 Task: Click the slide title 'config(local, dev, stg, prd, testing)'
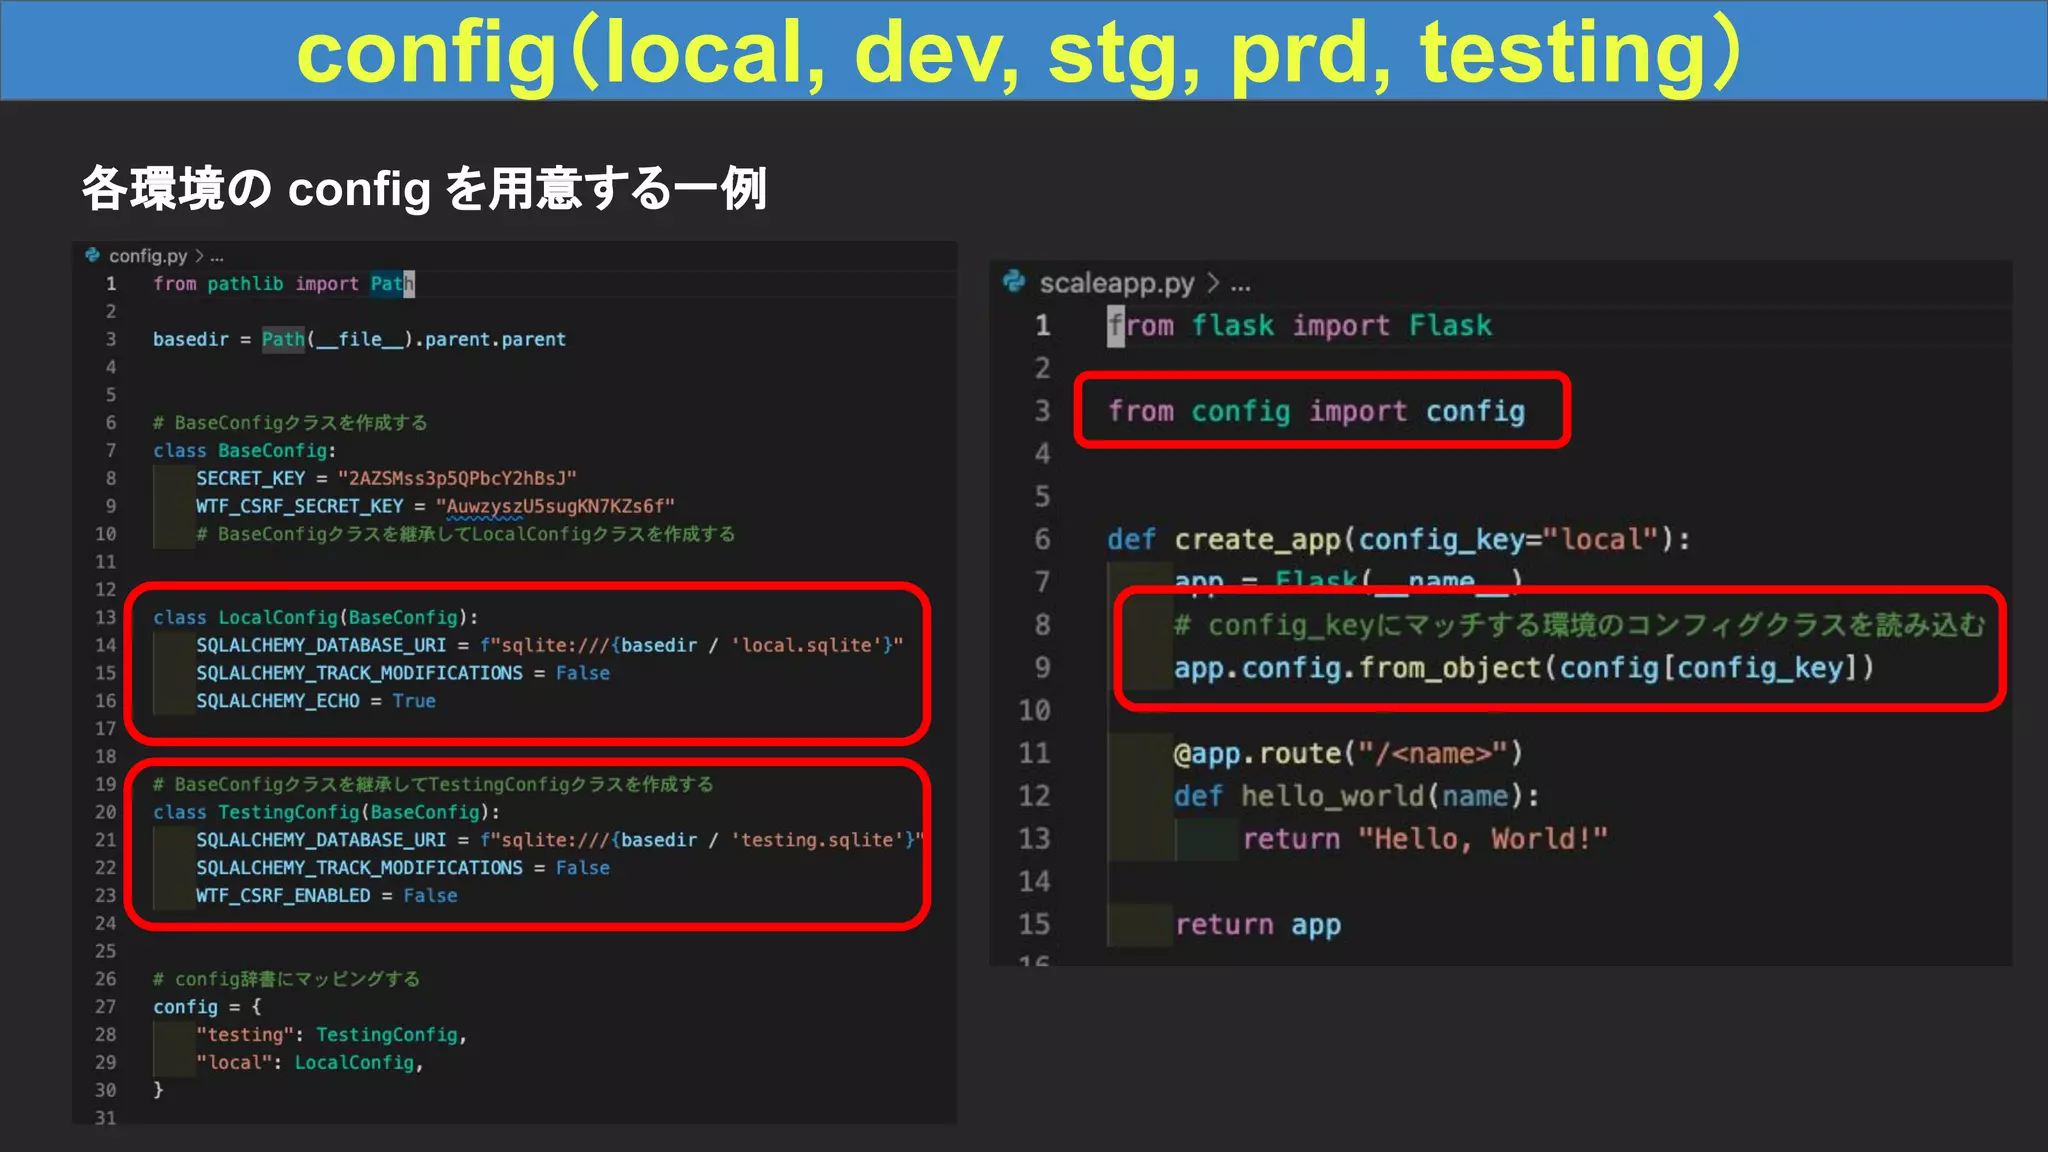[1022, 52]
